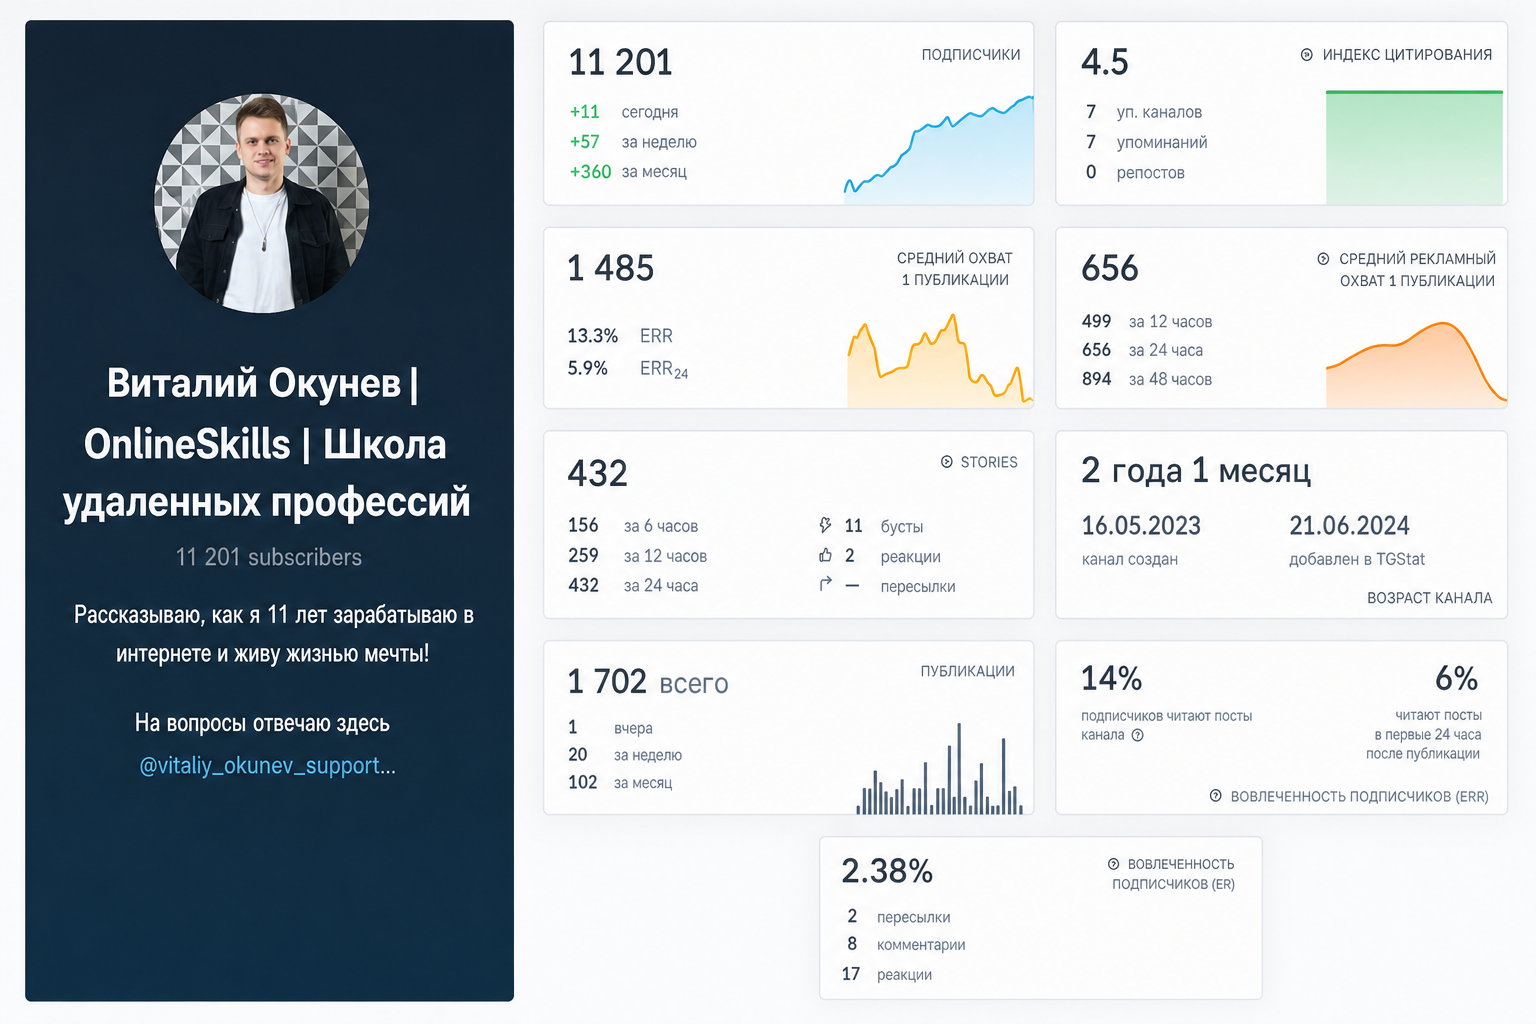The width and height of the screenshot is (1536, 1024).
Task: Open the СРЕДНИЙ ОХВАТ 1 ПУБЛИКАЦИИ label
Action: pyautogui.click(x=955, y=269)
